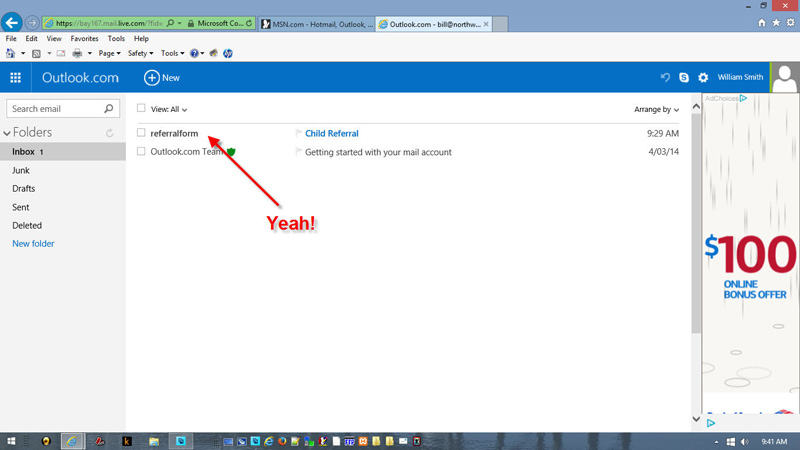Click the IE Home toolbar icon

(x=10, y=53)
